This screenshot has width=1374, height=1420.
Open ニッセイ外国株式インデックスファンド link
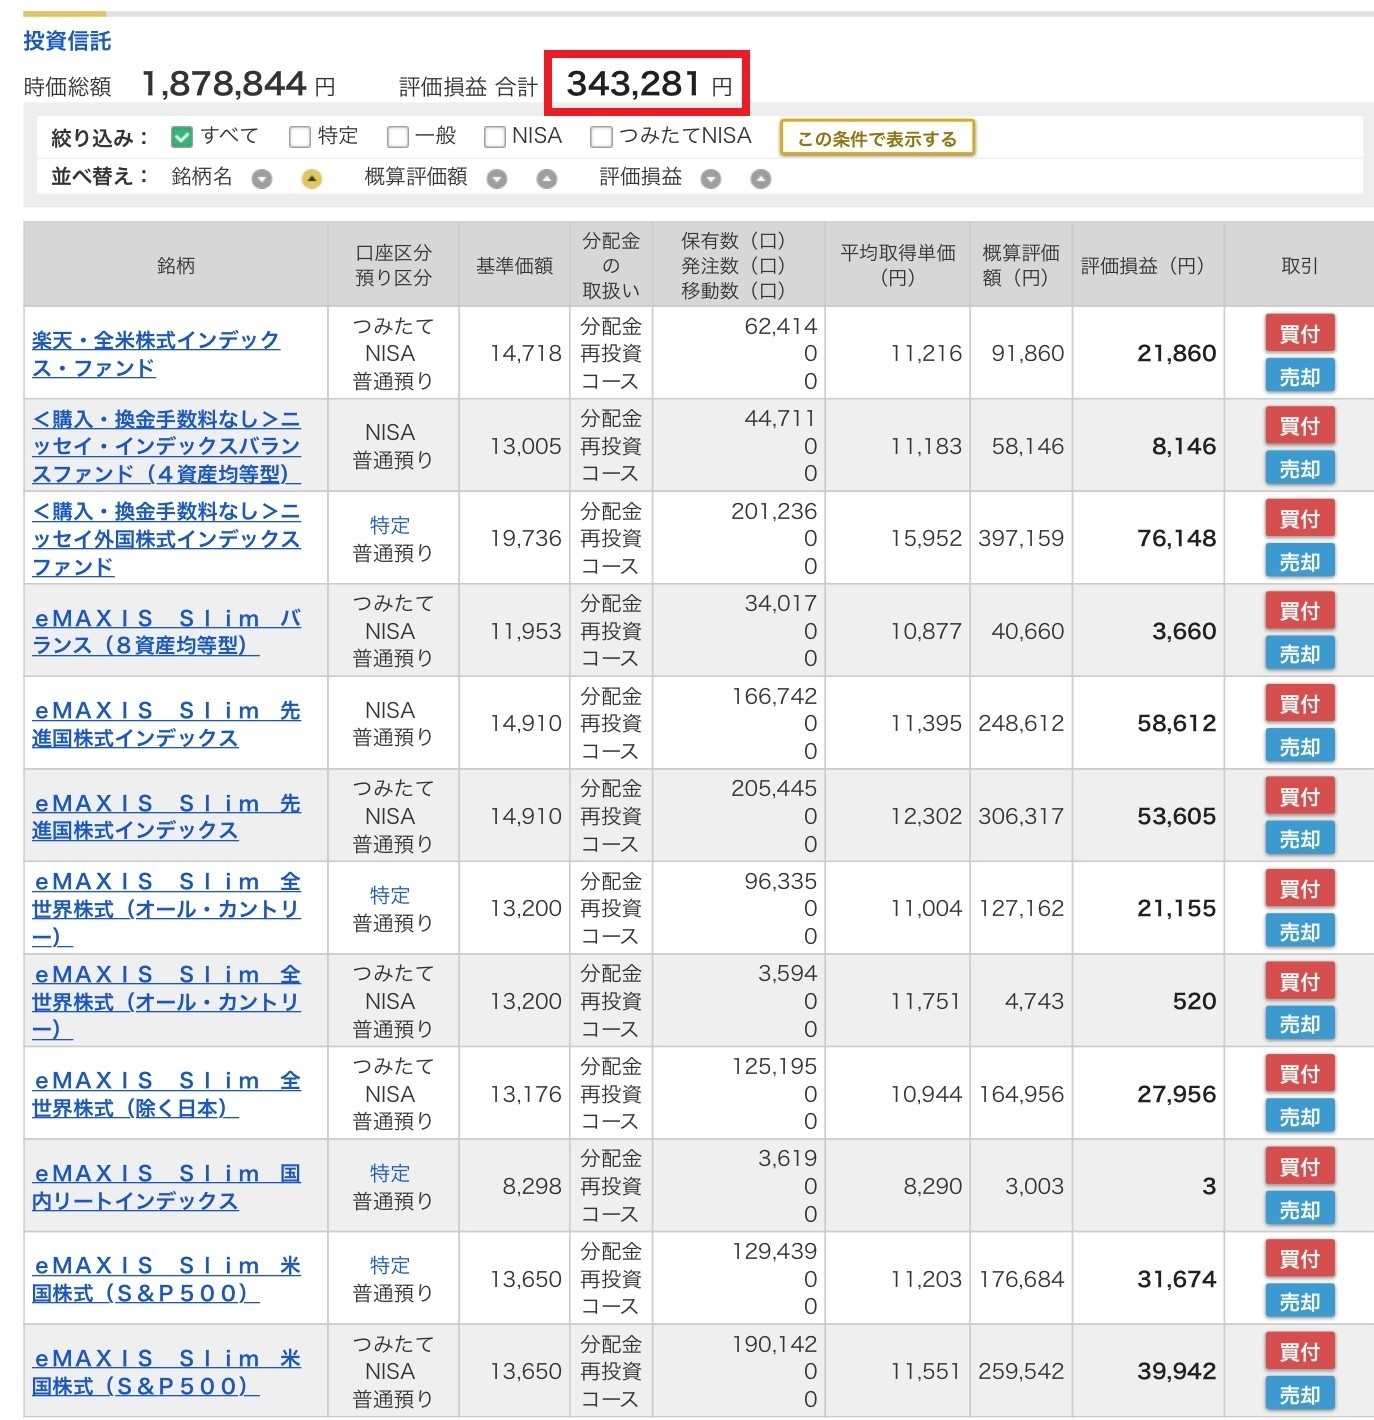165,539
